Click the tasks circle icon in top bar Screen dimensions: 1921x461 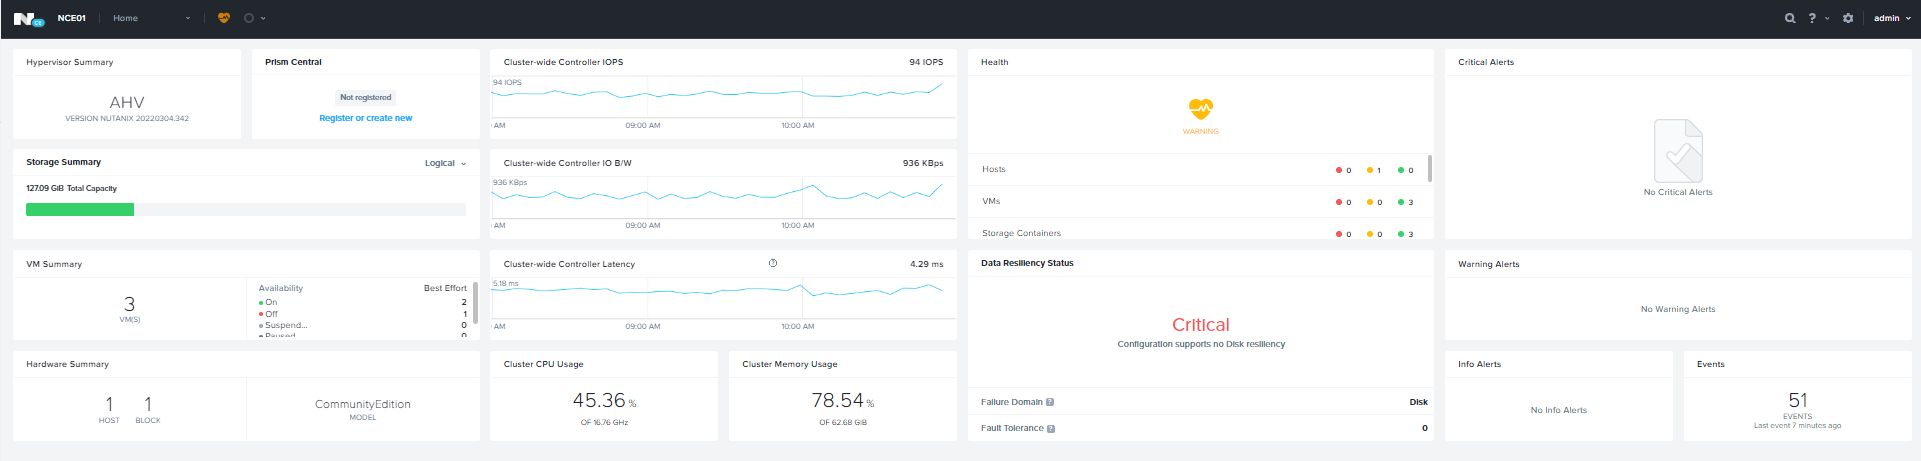[249, 18]
